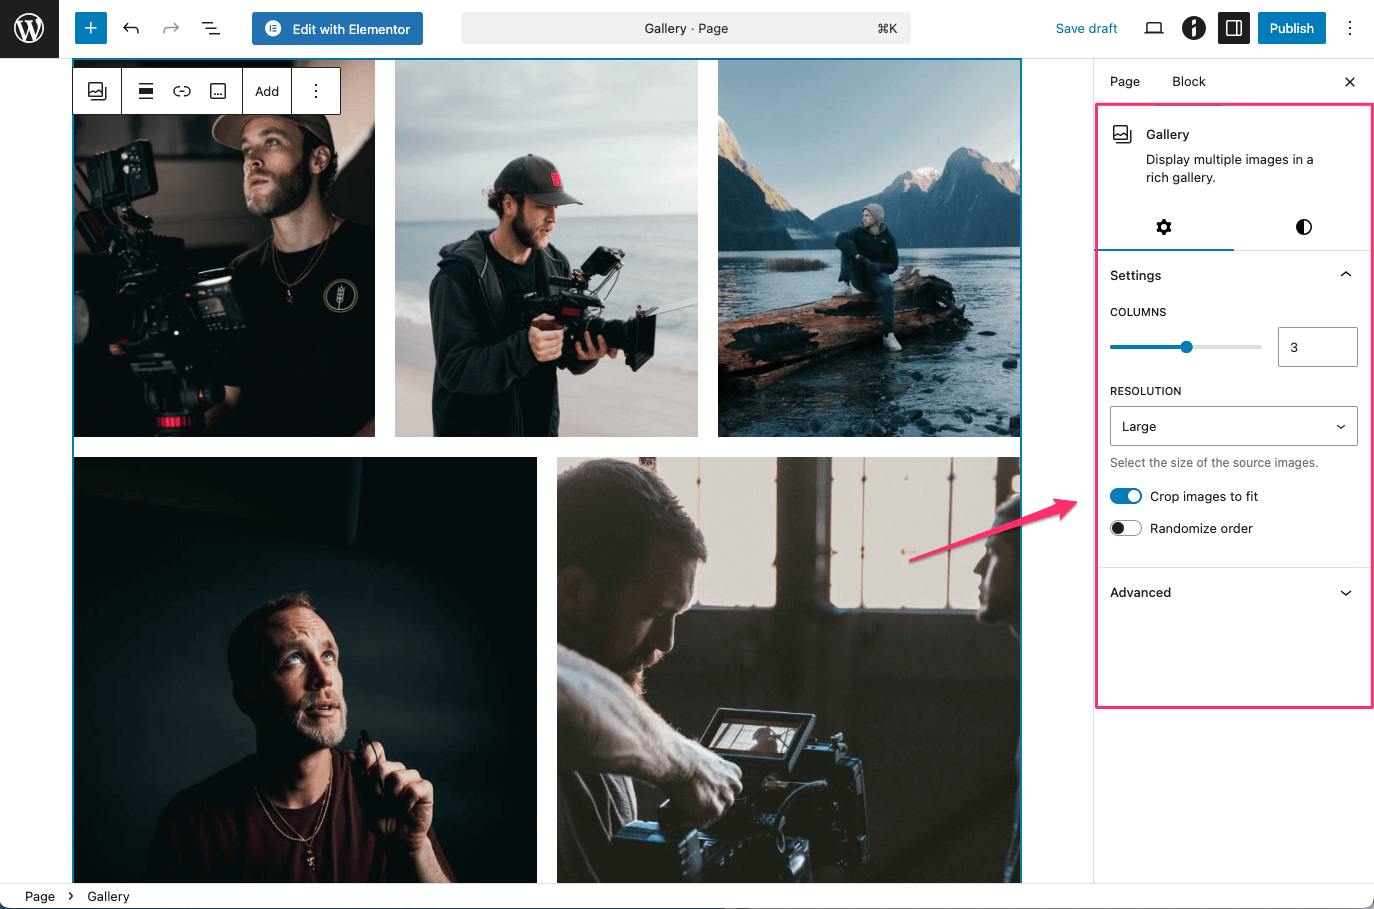Viewport: 1374px width, 909px height.
Task: Click the link icon in block toolbar
Action: [x=182, y=91]
